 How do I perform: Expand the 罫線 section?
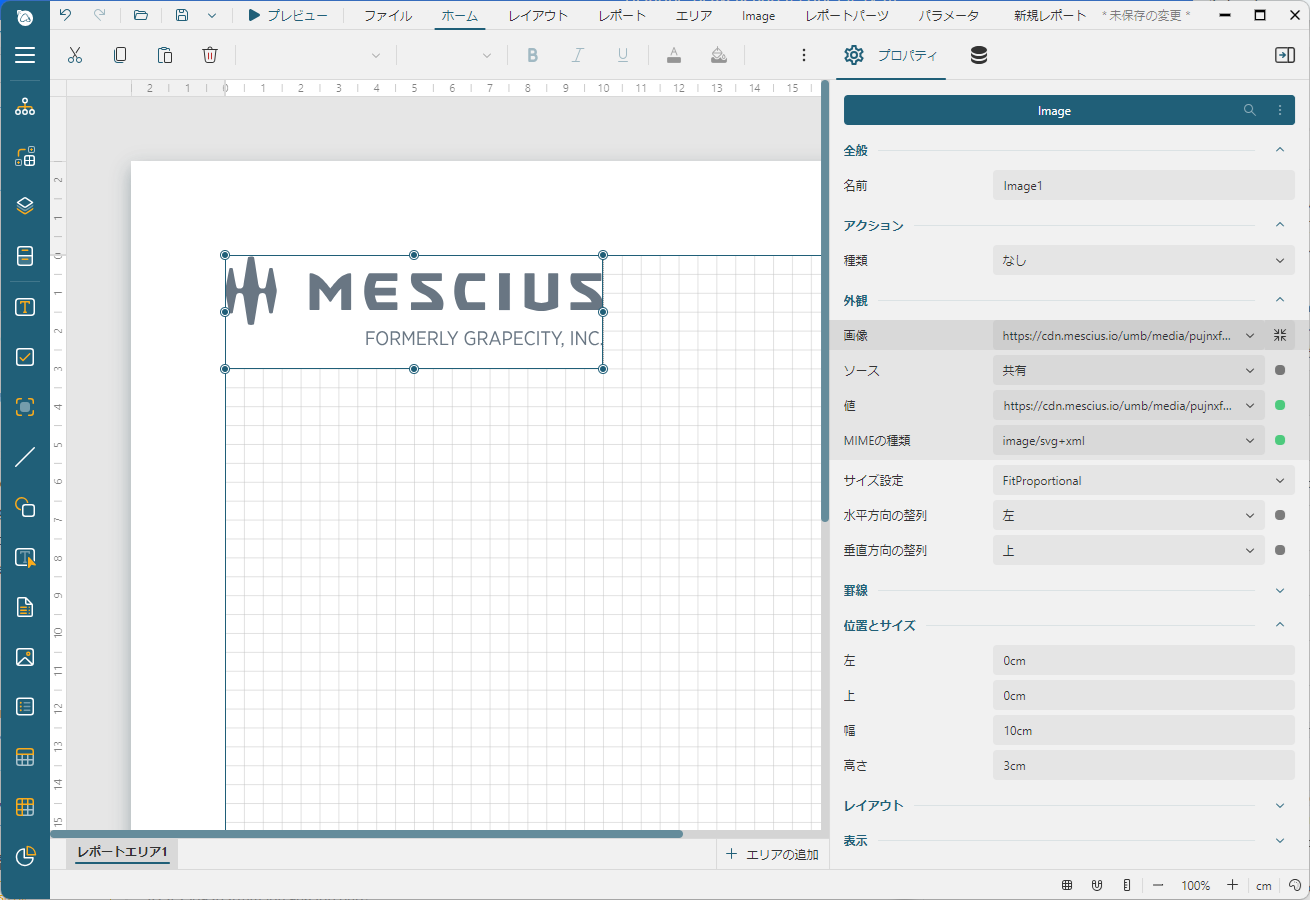[1280, 590]
